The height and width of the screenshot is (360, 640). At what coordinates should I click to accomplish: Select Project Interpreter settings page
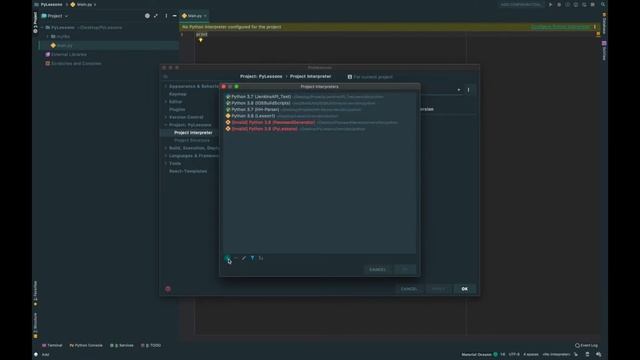click(x=193, y=133)
